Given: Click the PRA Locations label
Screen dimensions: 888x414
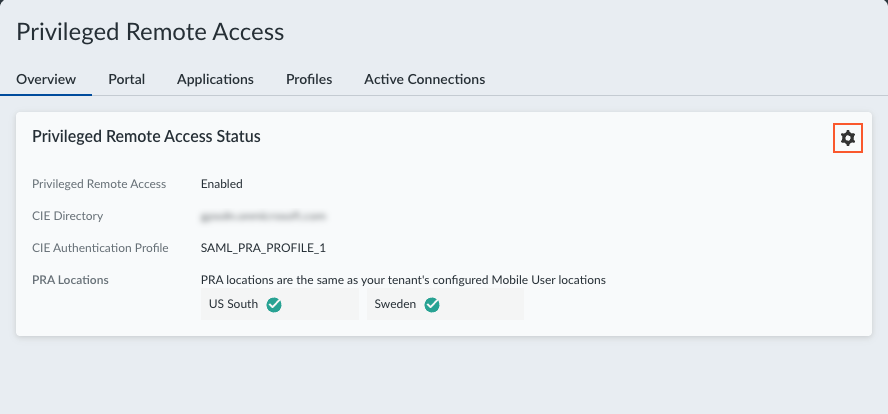Looking at the screenshot, I should (x=70, y=280).
